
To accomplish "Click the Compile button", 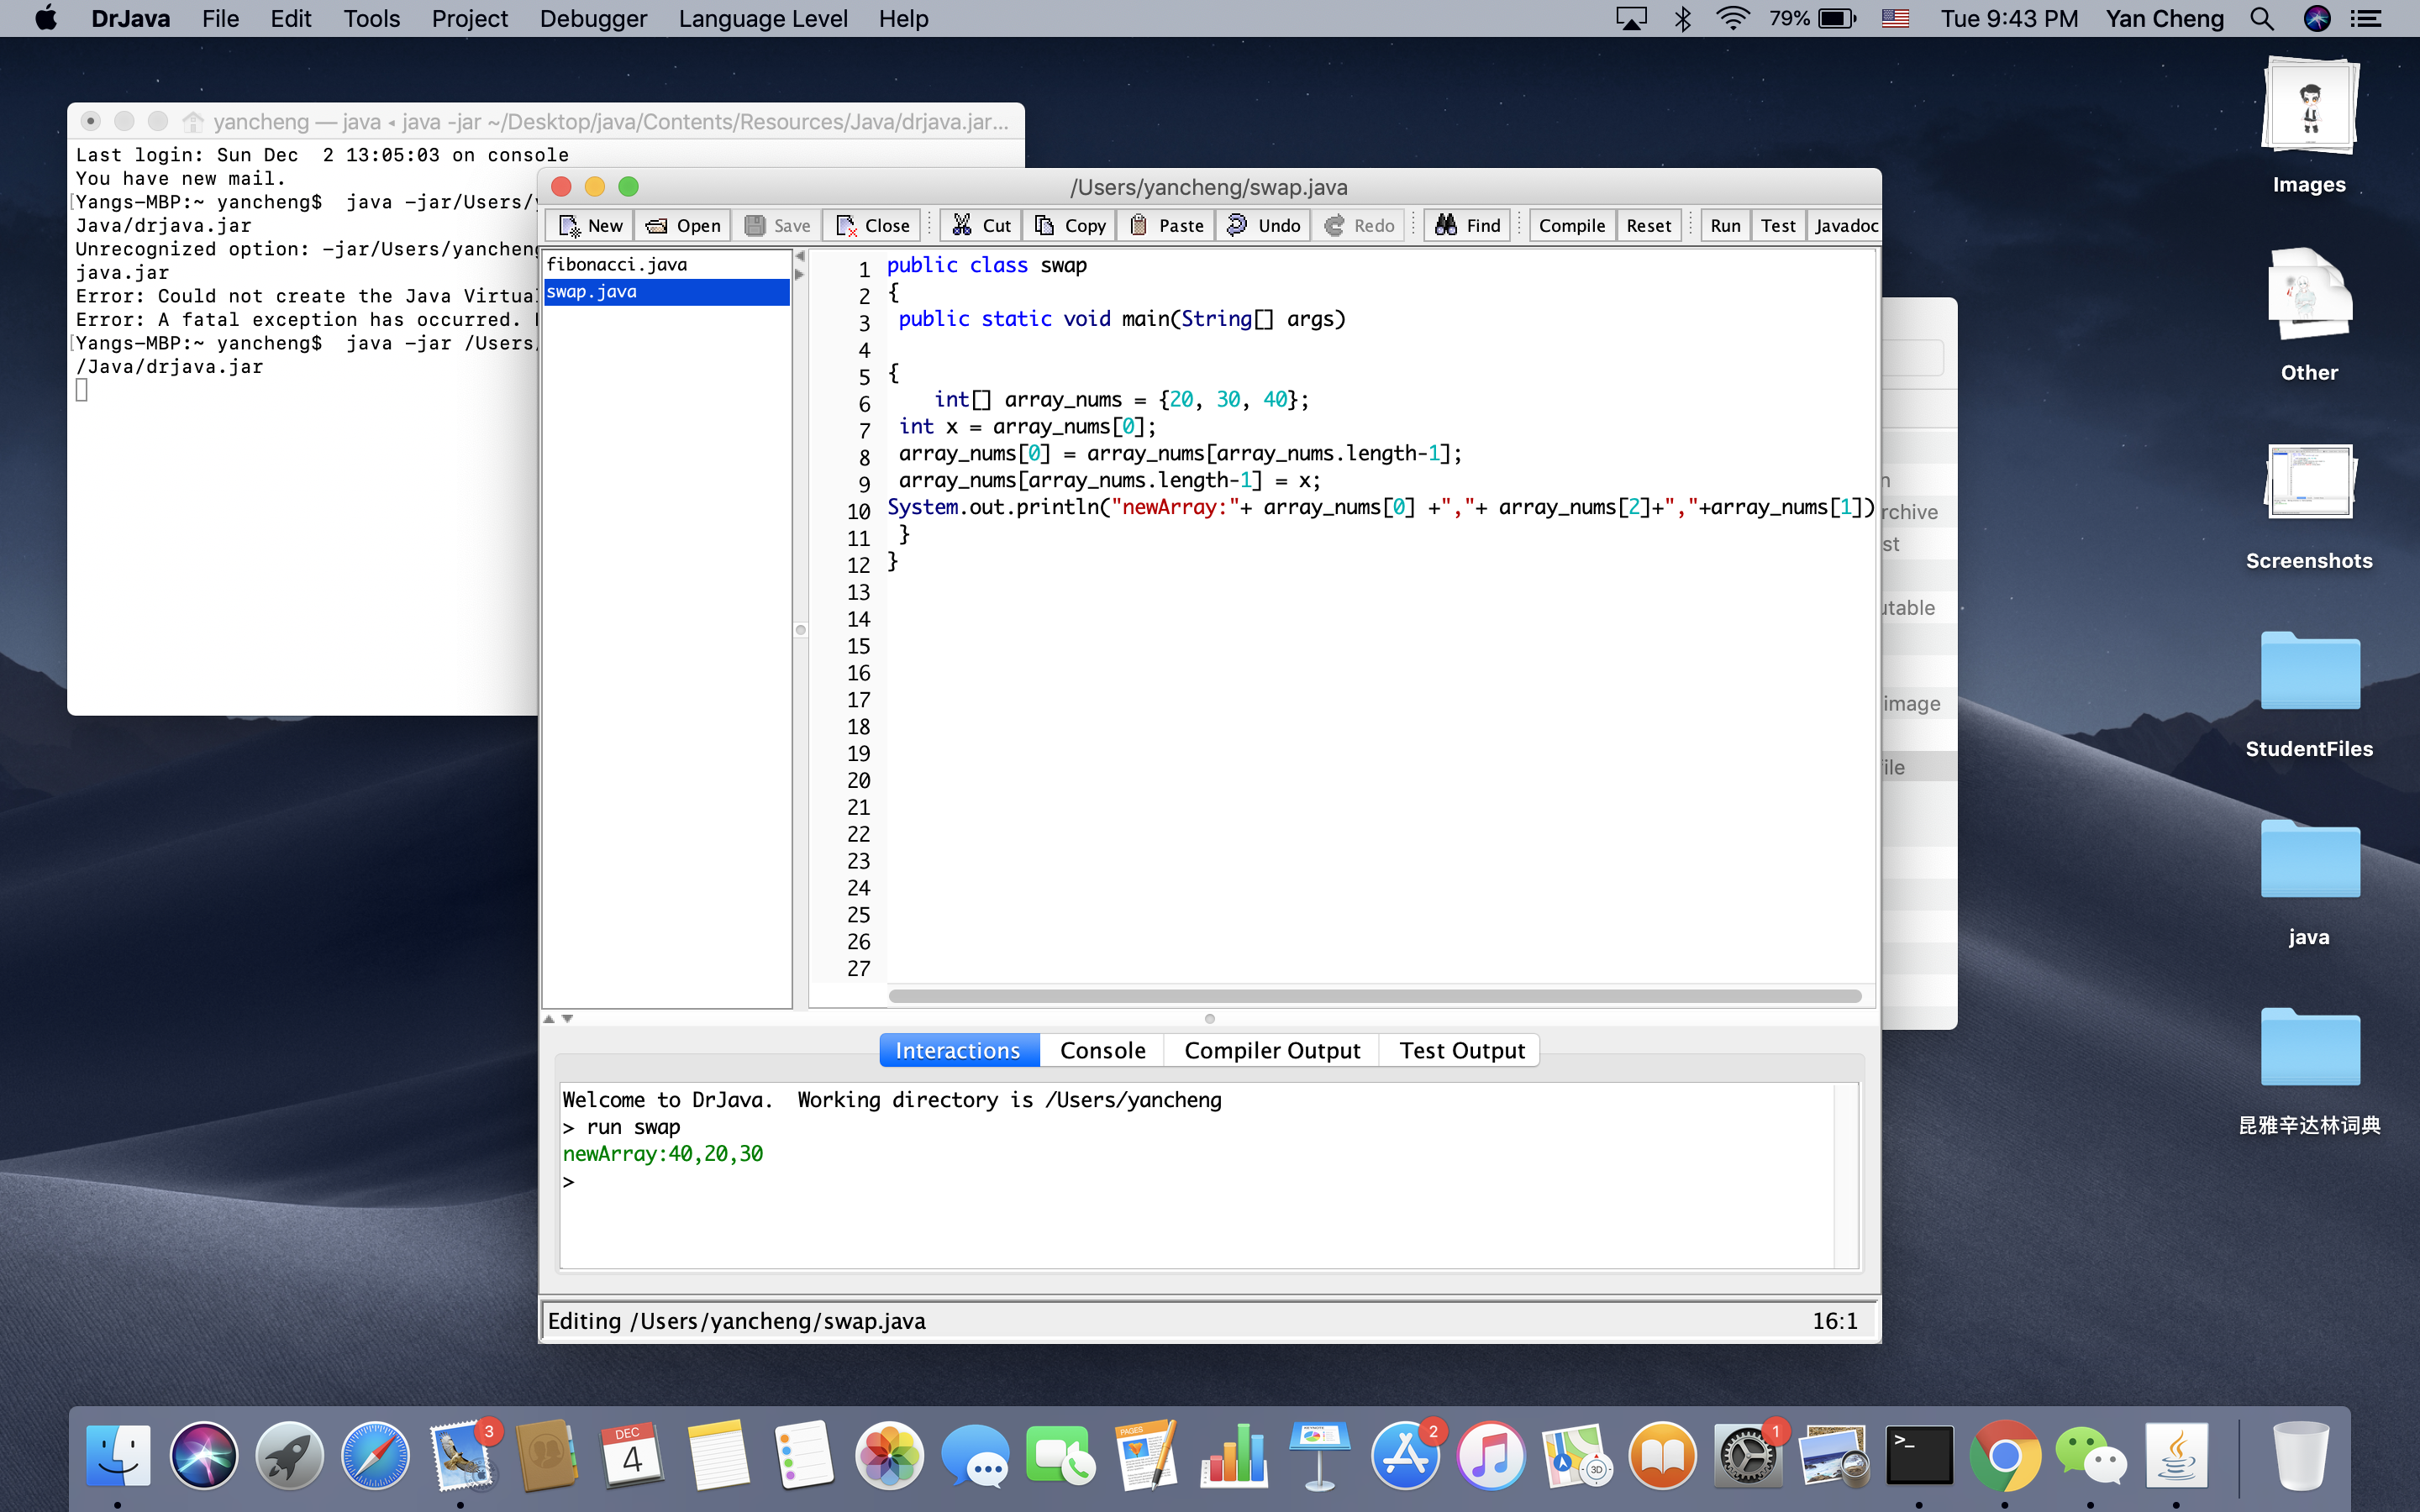I will click(x=1571, y=225).
